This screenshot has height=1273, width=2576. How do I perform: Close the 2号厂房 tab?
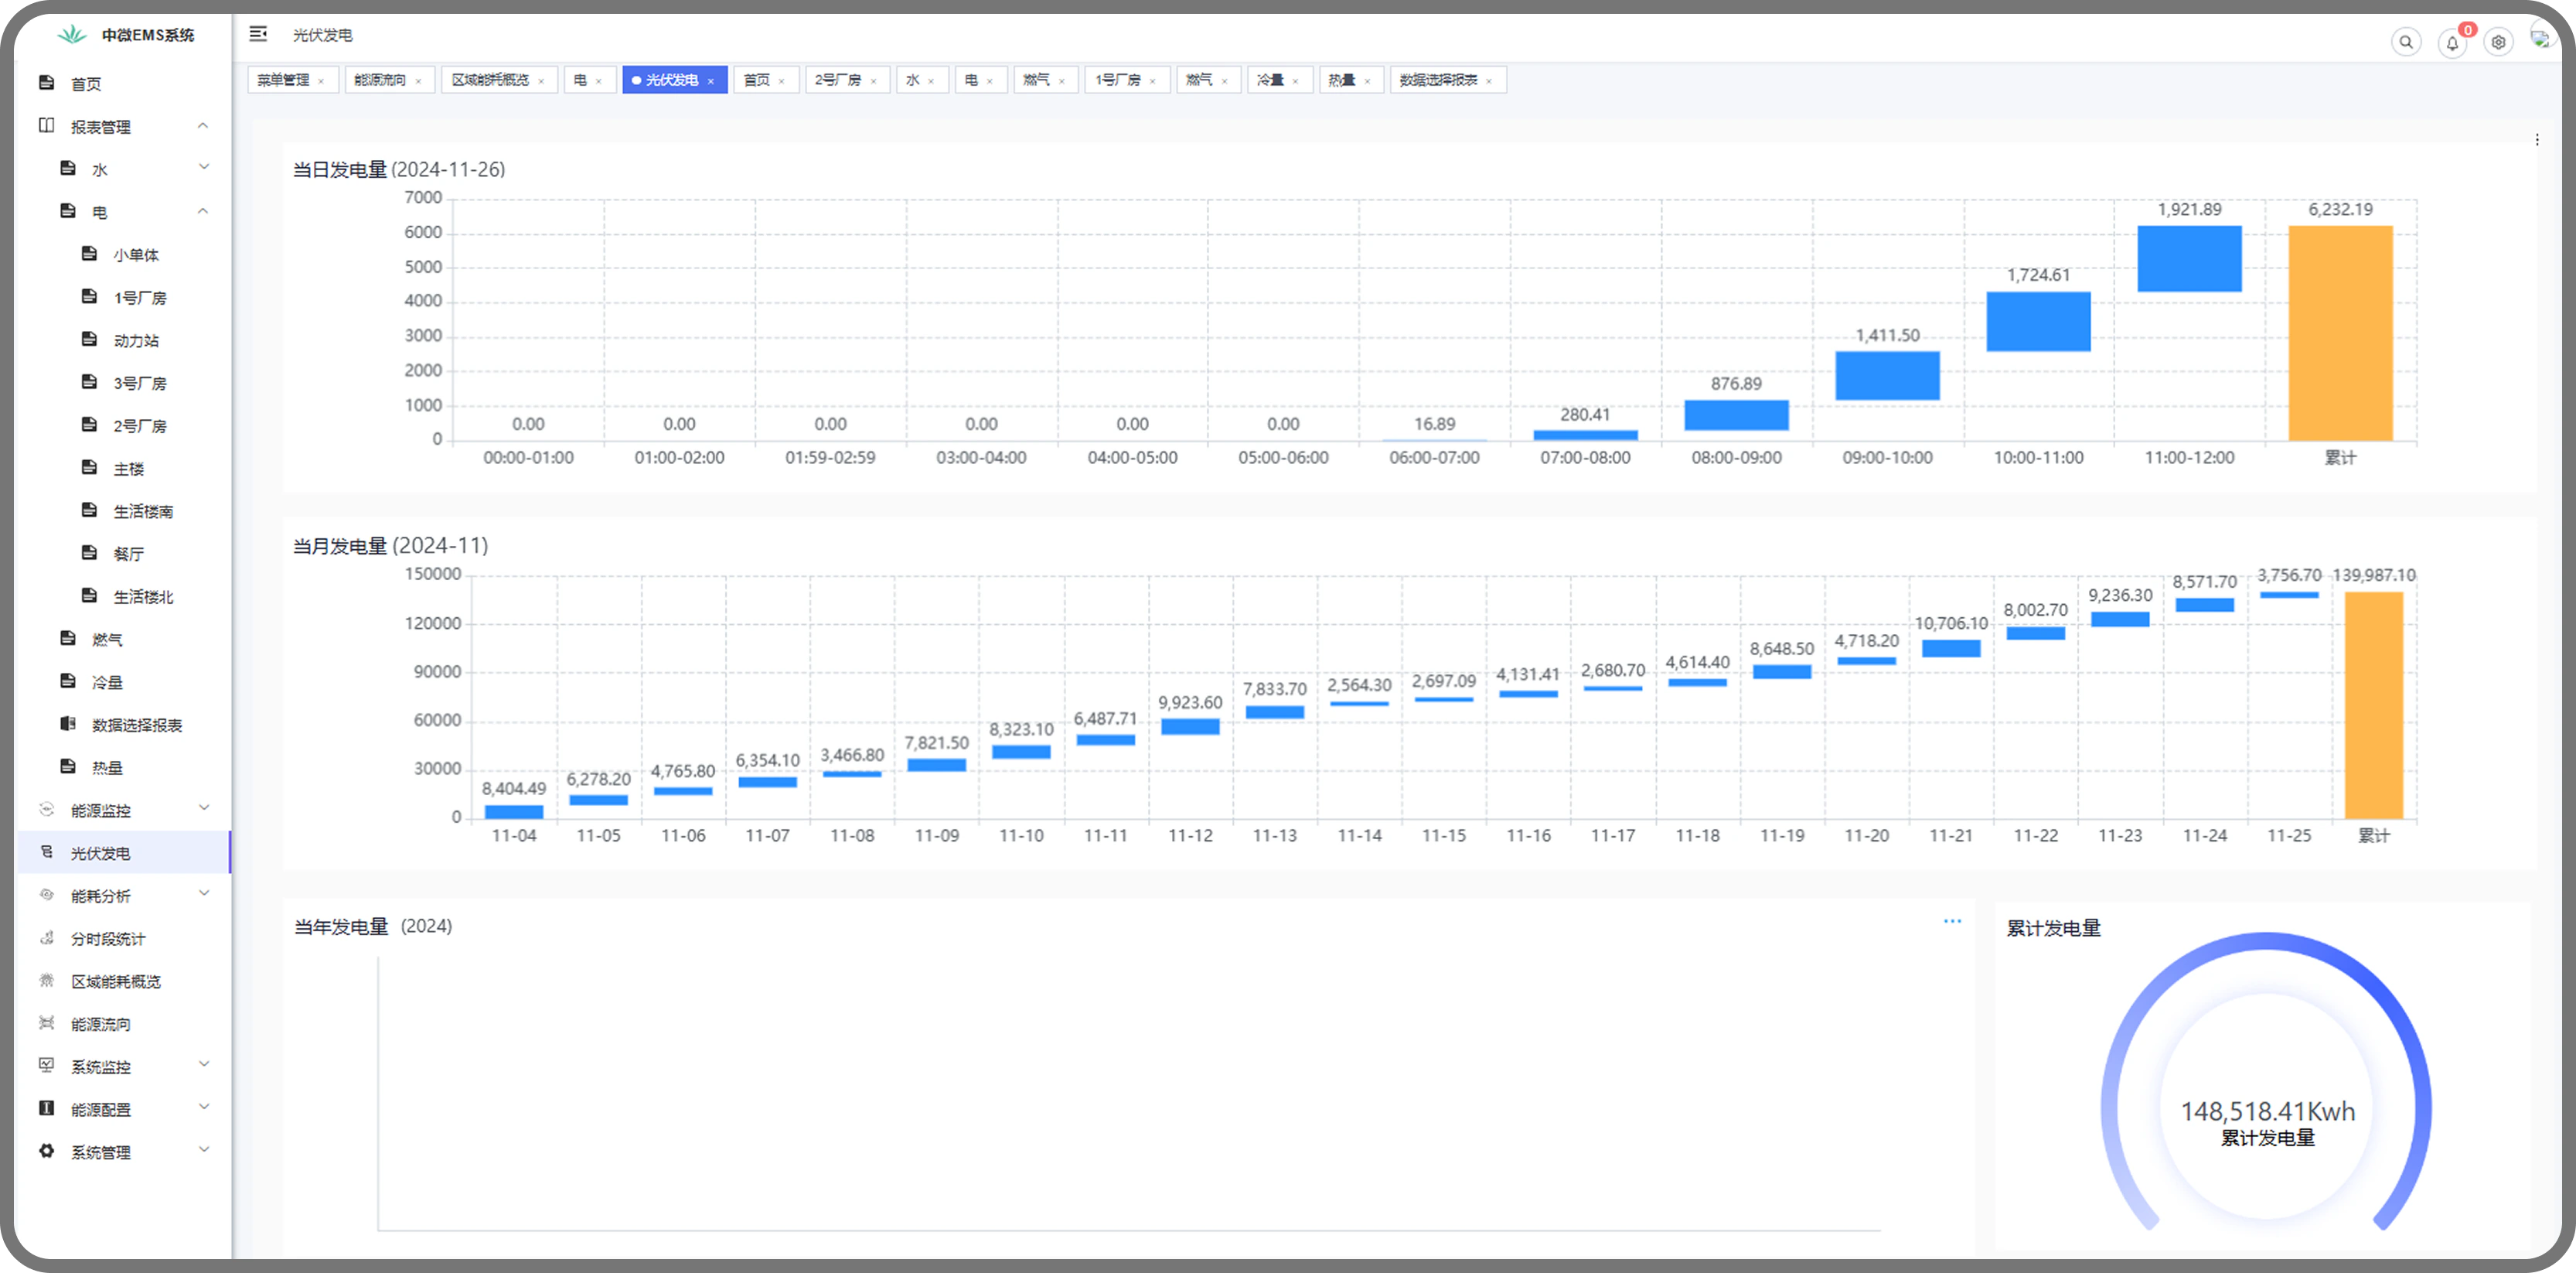coord(873,81)
